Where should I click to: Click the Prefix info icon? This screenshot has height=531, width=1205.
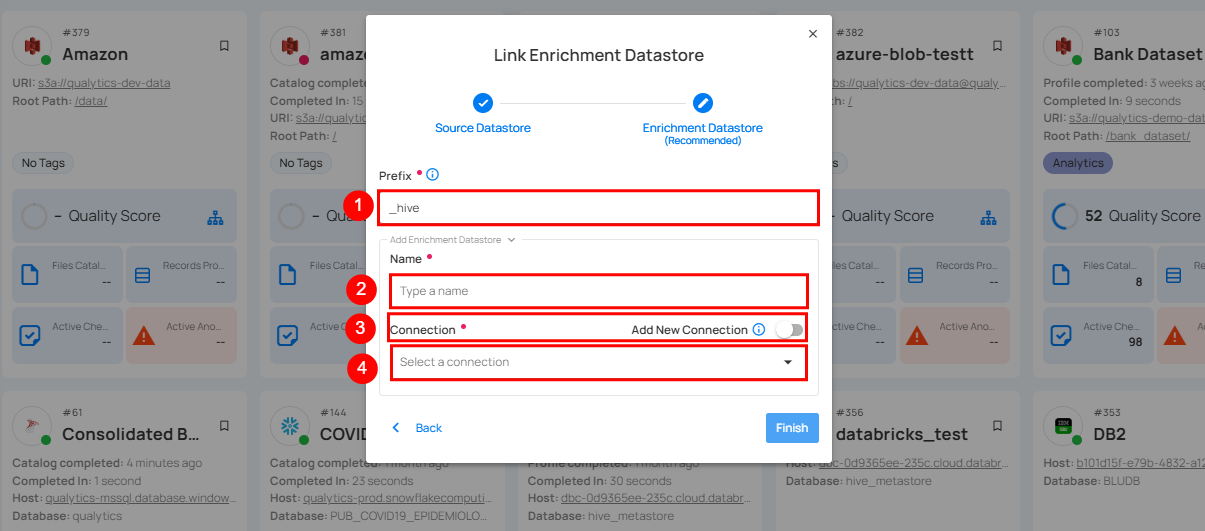pos(432,175)
